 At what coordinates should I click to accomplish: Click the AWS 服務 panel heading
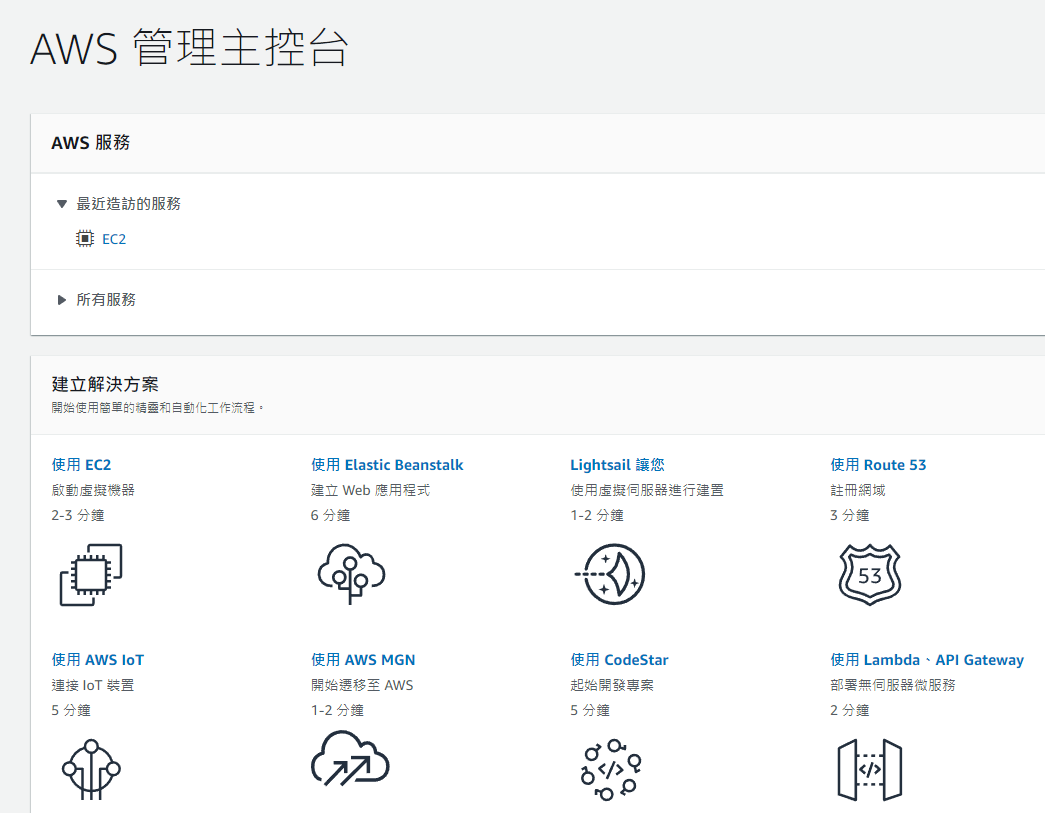(x=91, y=143)
